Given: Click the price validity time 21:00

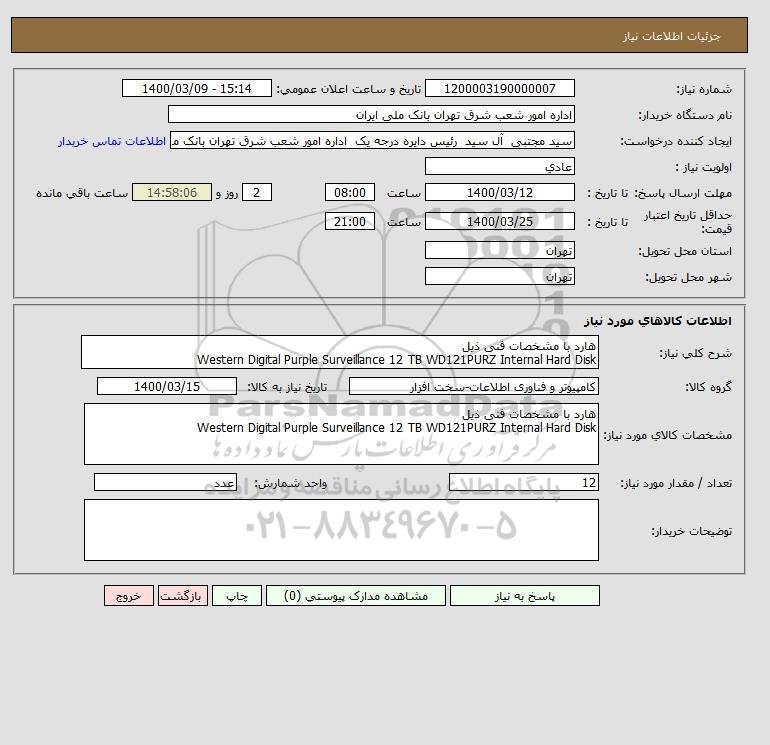Looking at the screenshot, I should pyautogui.click(x=350, y=221).
